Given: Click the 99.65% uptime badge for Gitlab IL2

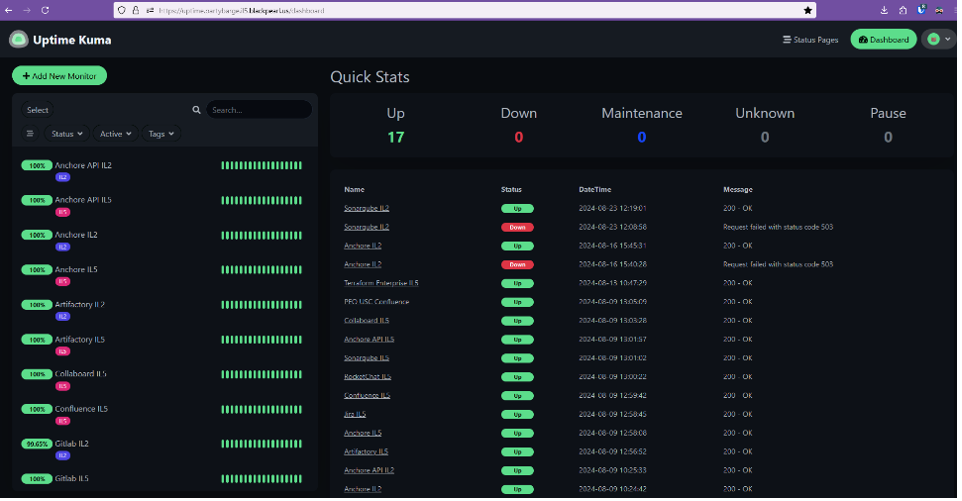Looking at the screenshot, I should click(x=37, y=444).
